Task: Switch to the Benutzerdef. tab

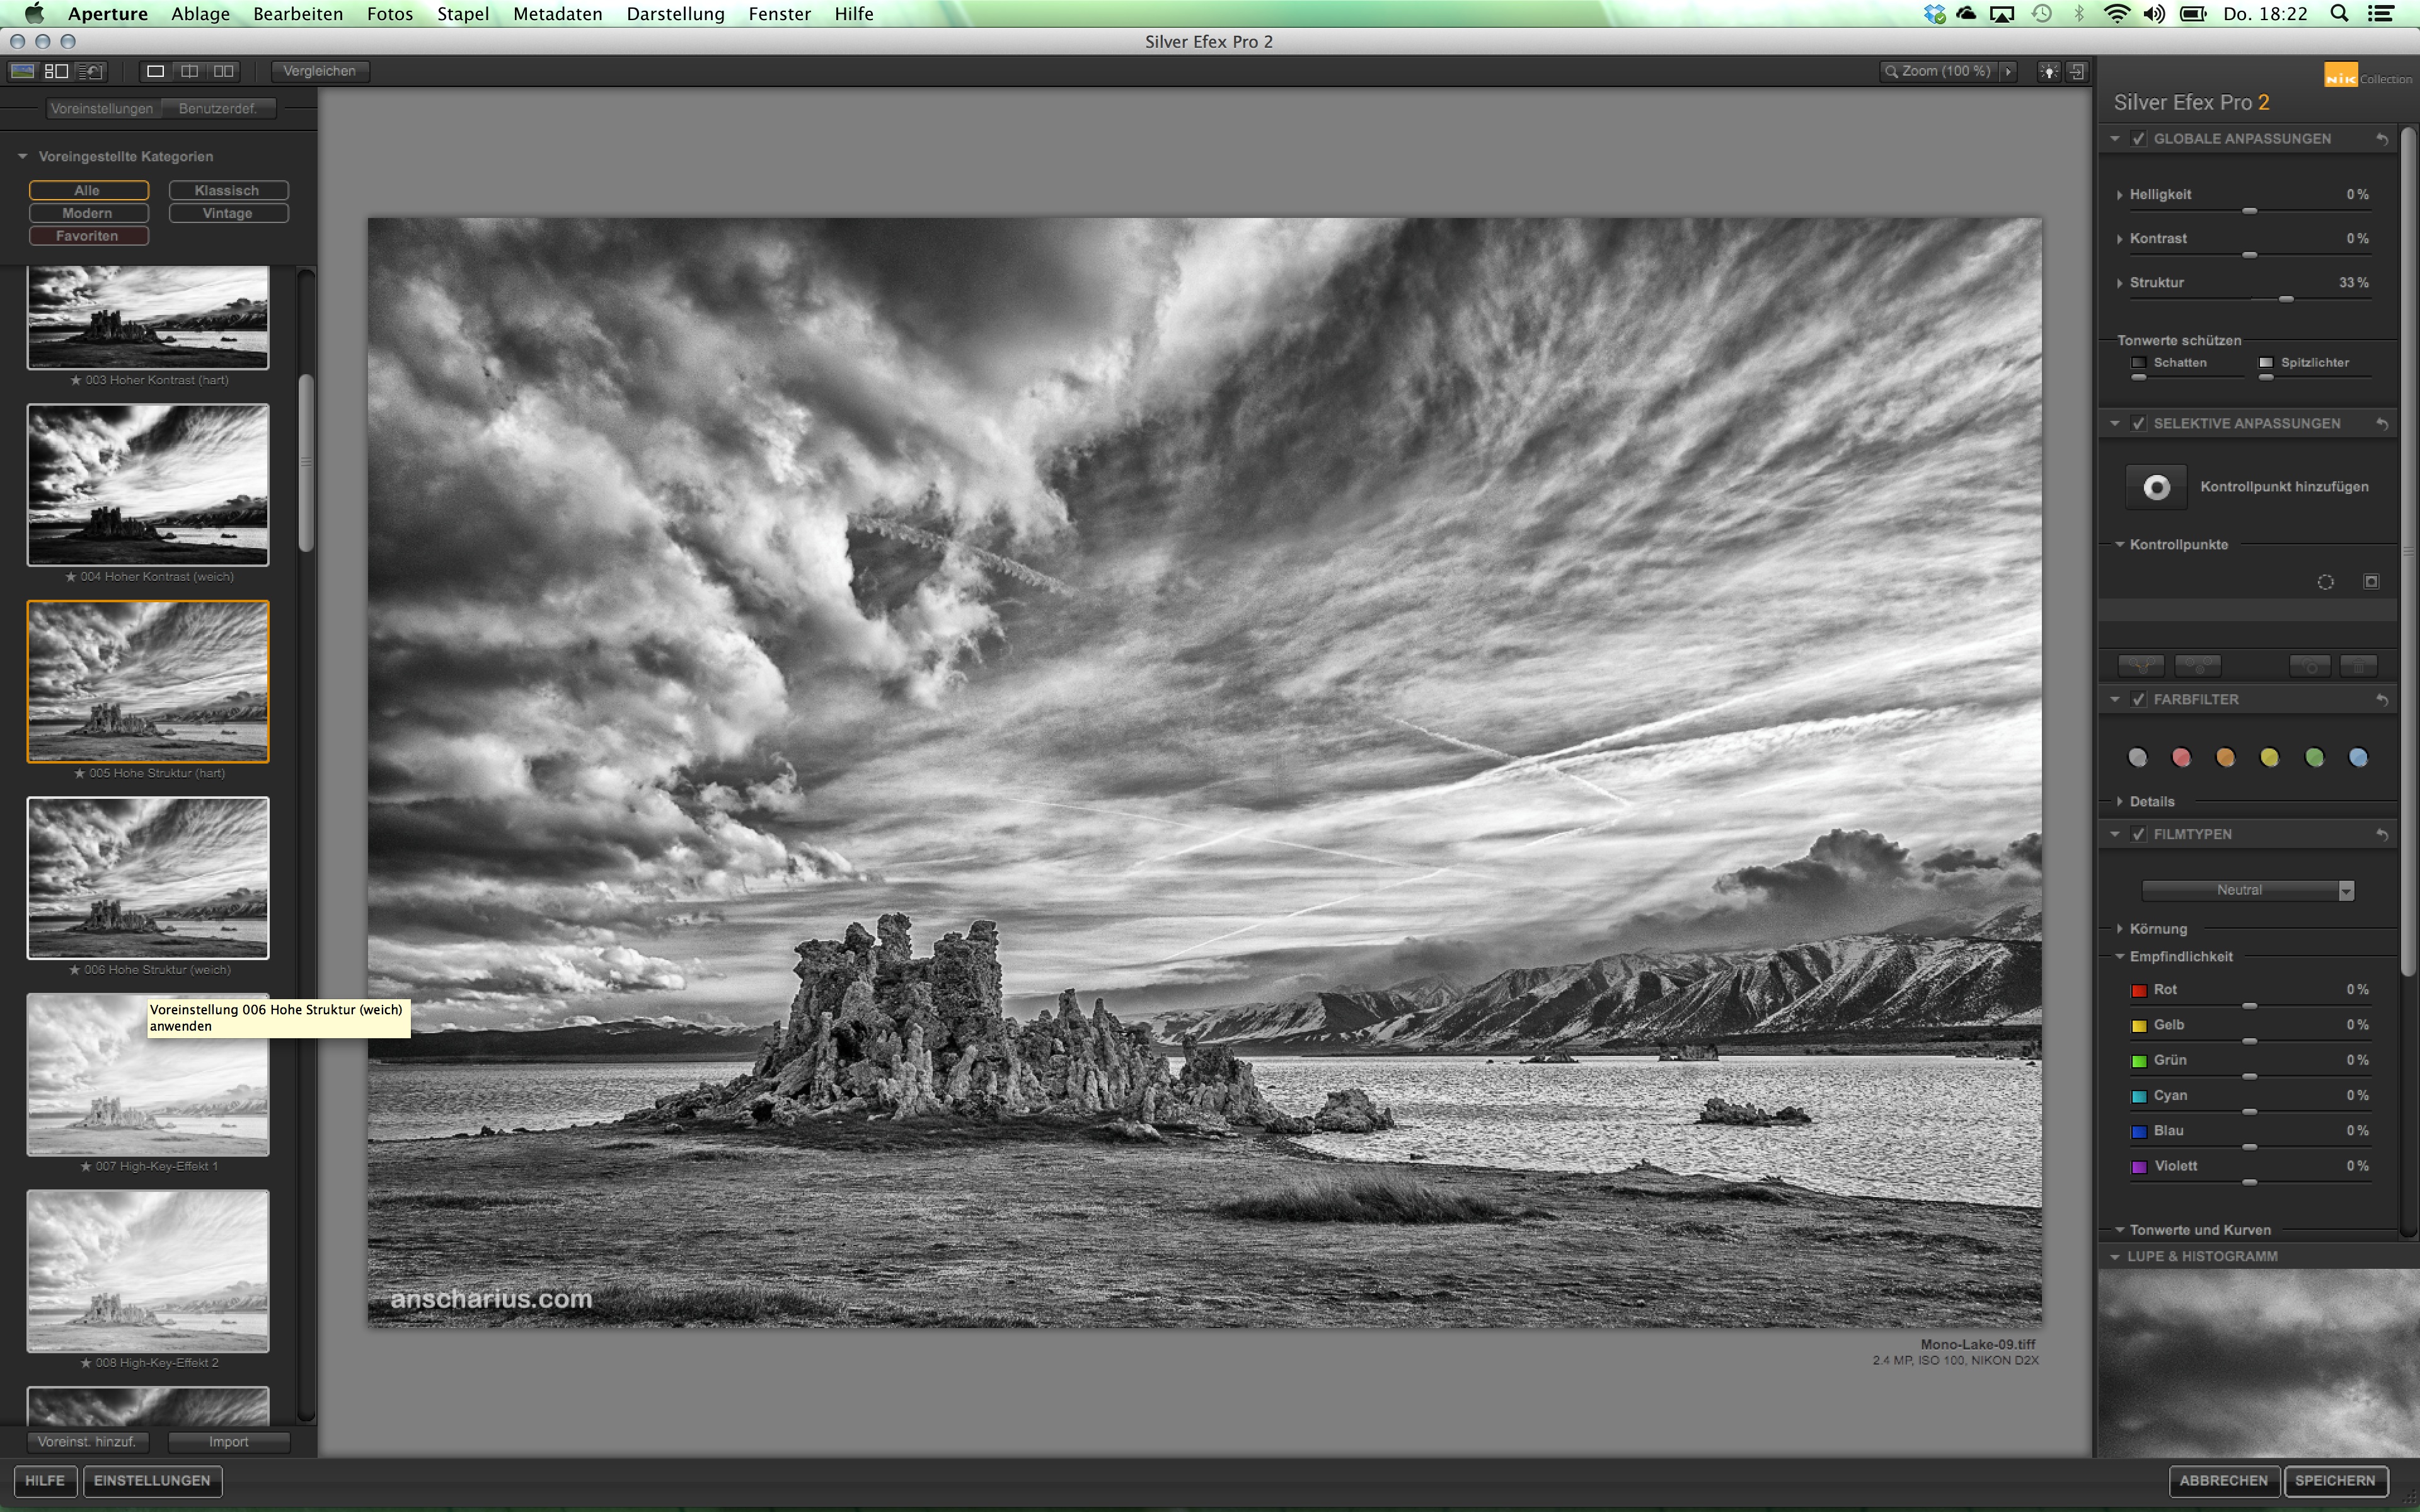Action: pos(218,108)
